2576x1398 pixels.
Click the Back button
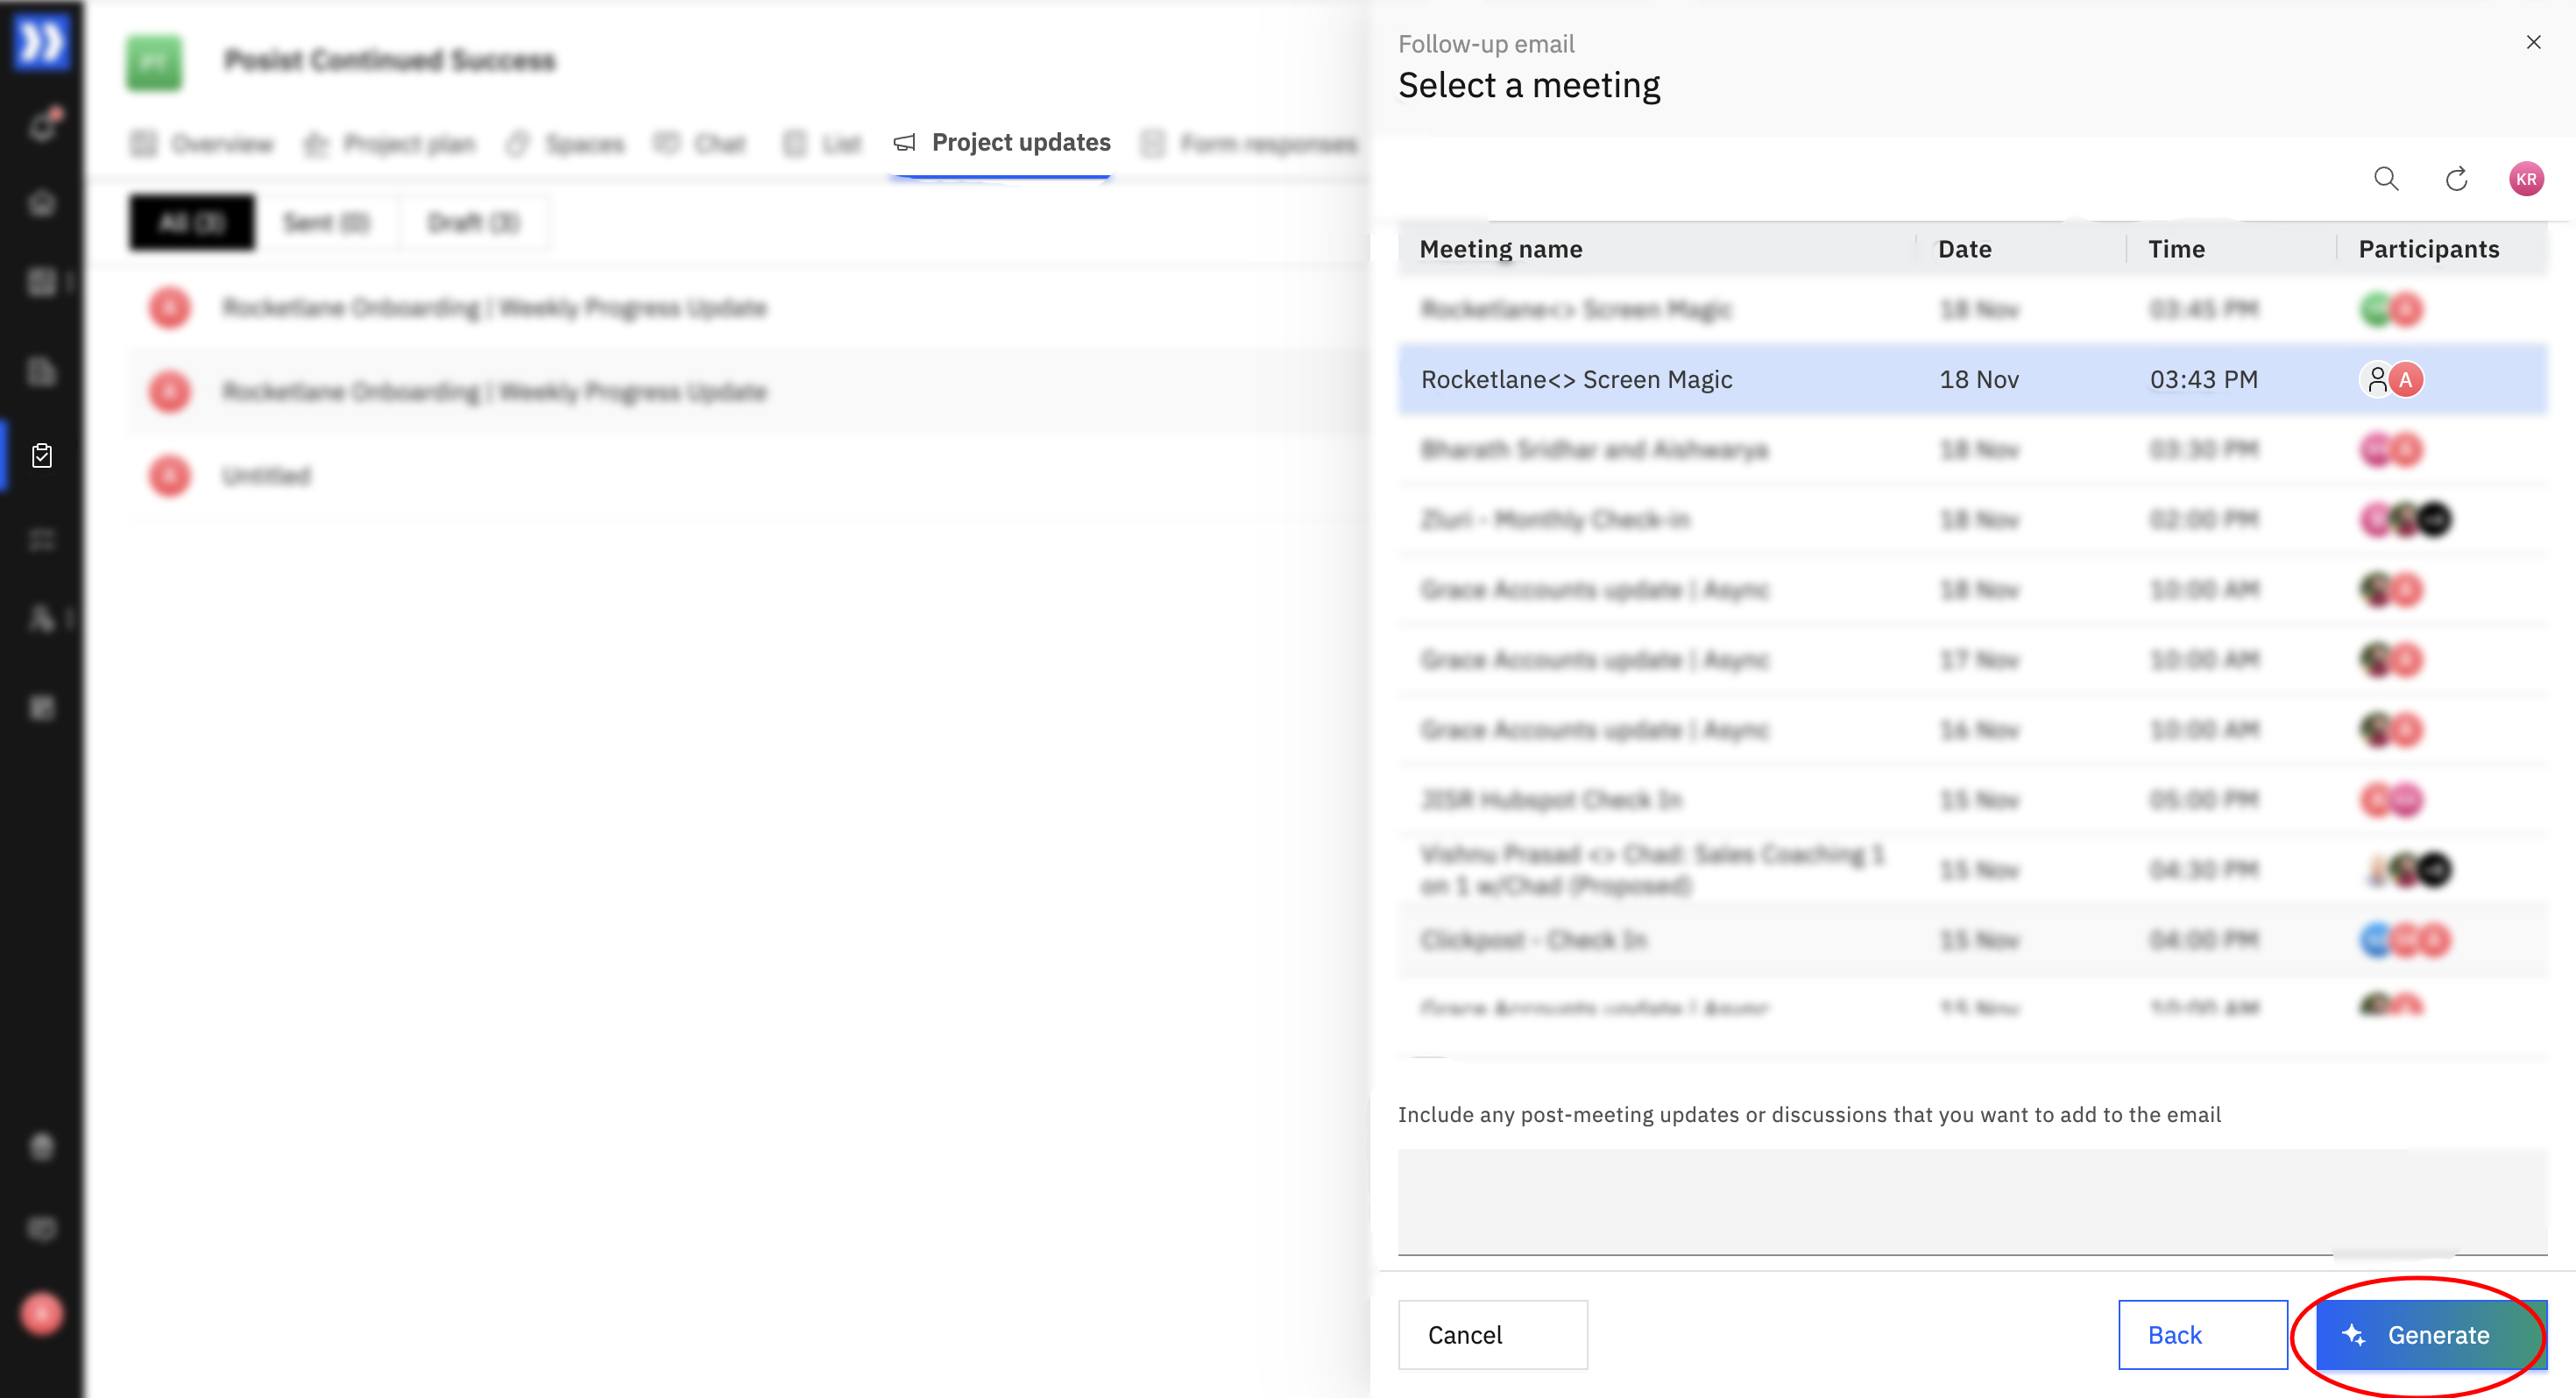(2202, 1334)
